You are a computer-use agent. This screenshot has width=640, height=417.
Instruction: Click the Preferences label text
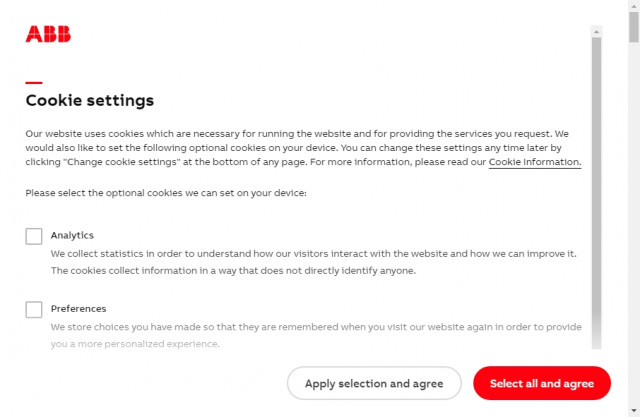point(78,309)
